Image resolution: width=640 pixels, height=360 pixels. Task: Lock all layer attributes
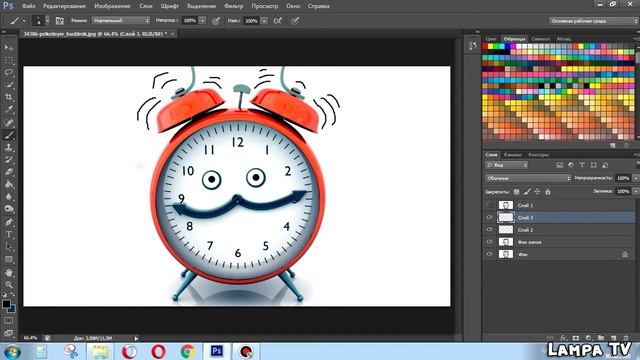point(548,191)
